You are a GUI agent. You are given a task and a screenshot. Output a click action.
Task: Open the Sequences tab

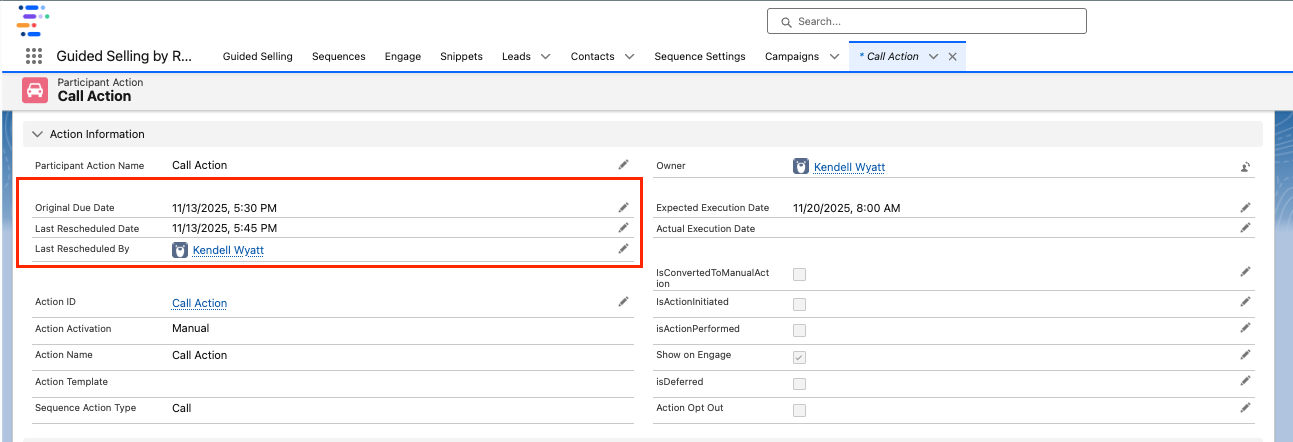[339, 56]
